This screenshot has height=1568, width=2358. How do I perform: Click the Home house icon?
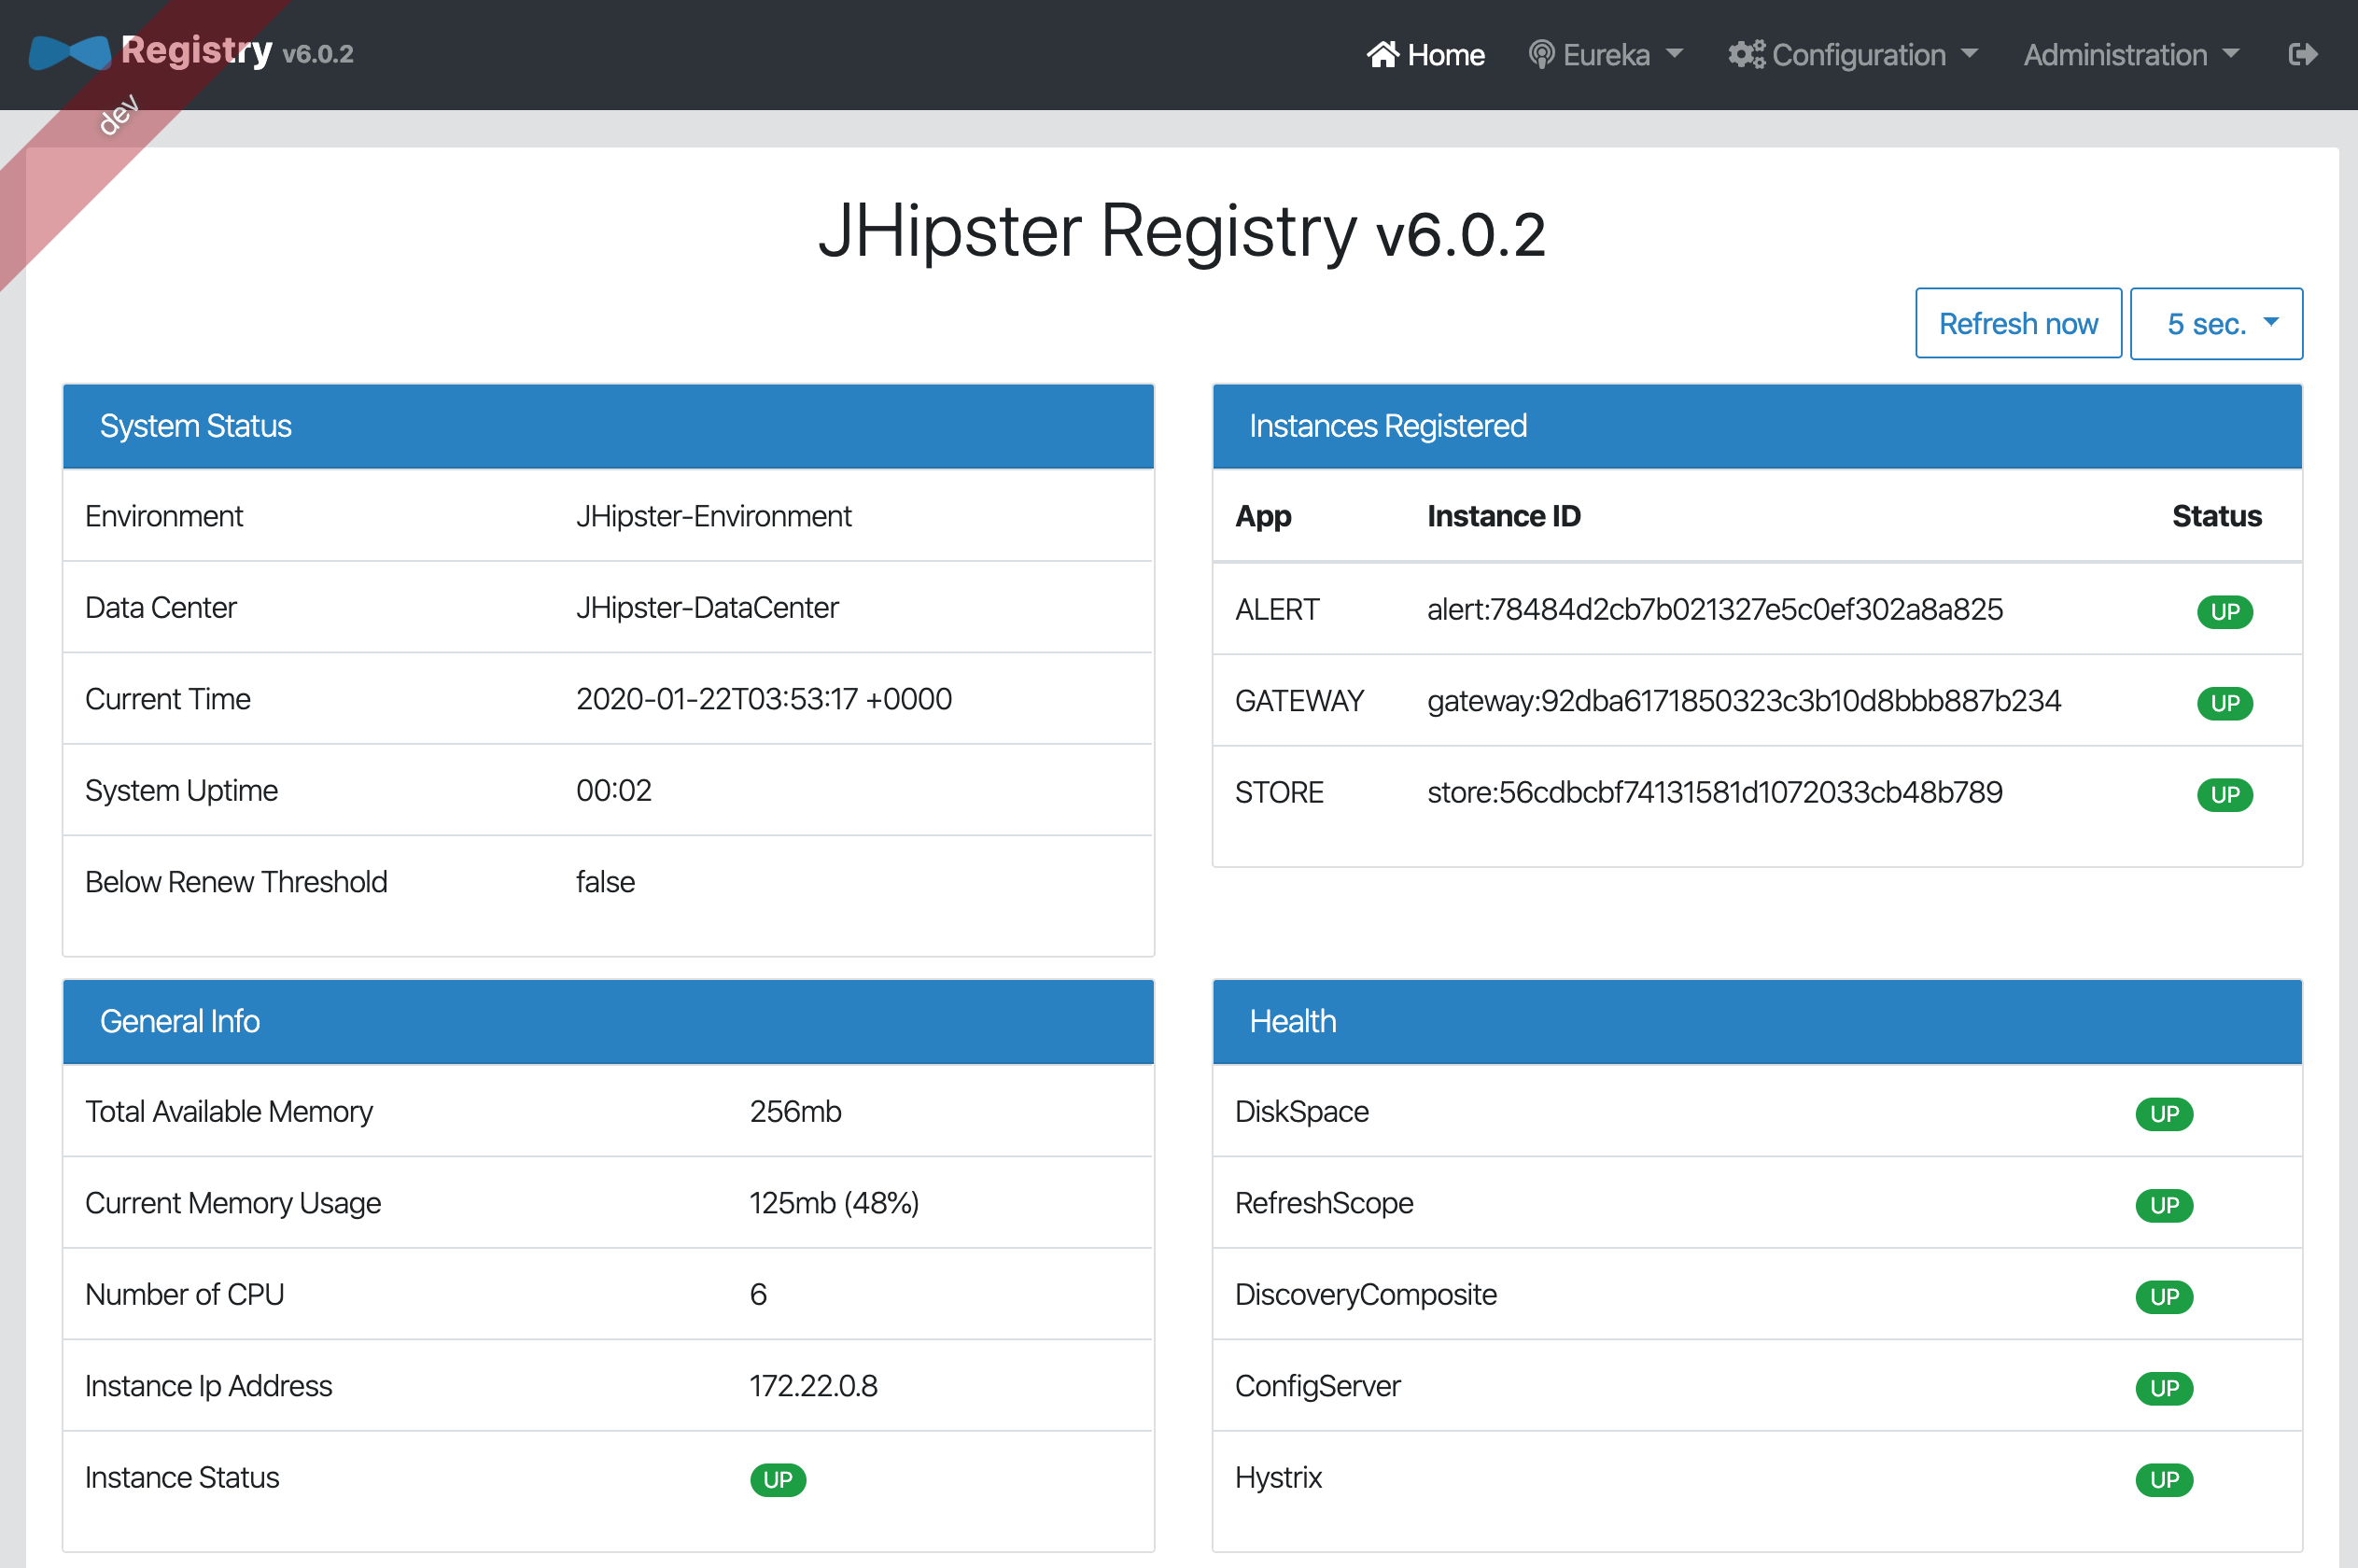1383,54
